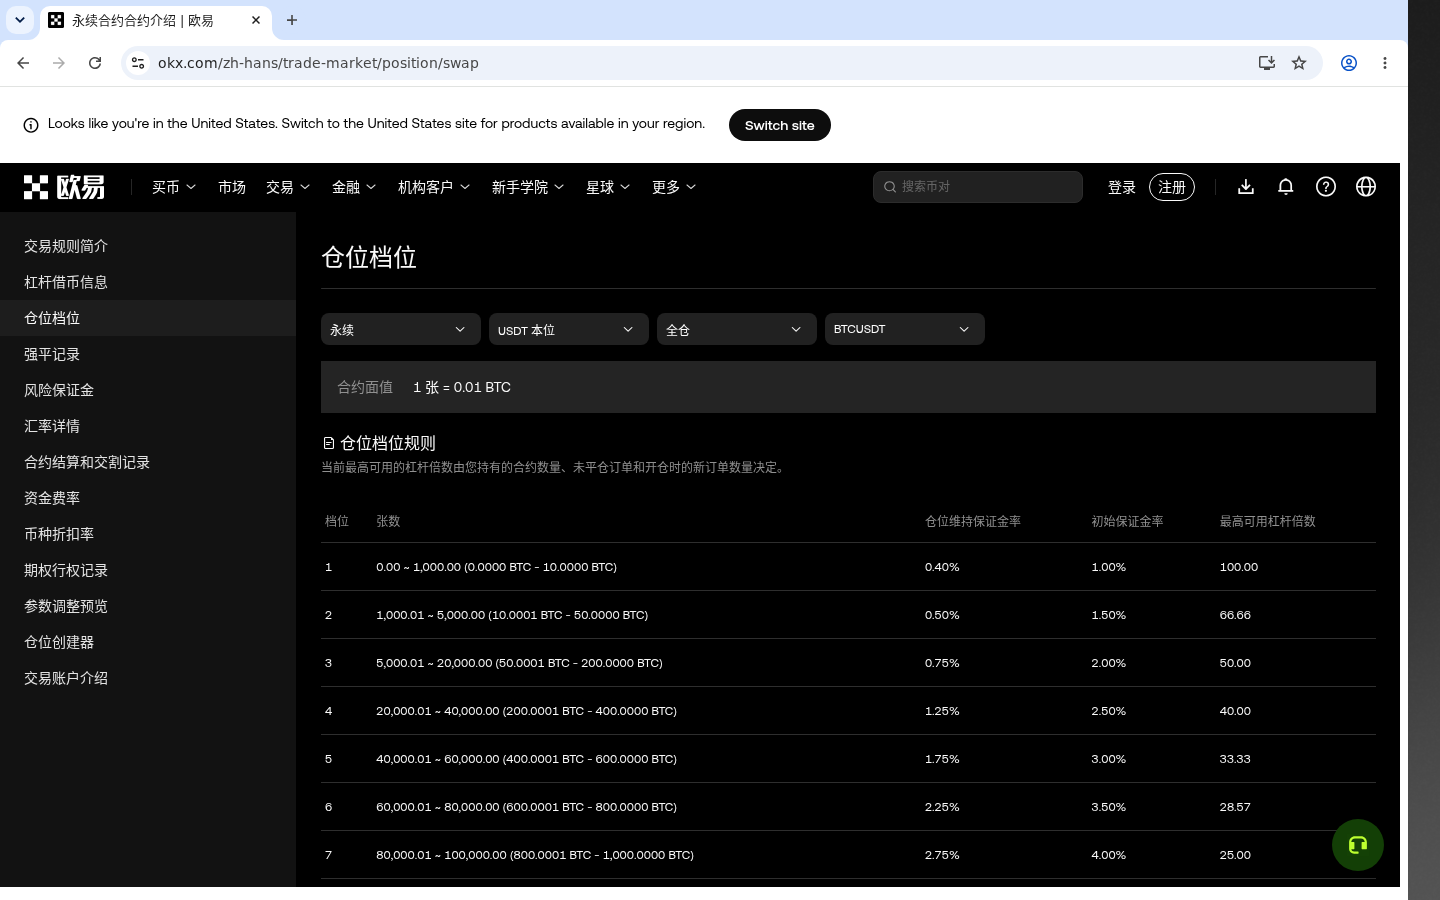Click the 登录 login link
Screen dimensions: 1440x900
point(1122,187)
